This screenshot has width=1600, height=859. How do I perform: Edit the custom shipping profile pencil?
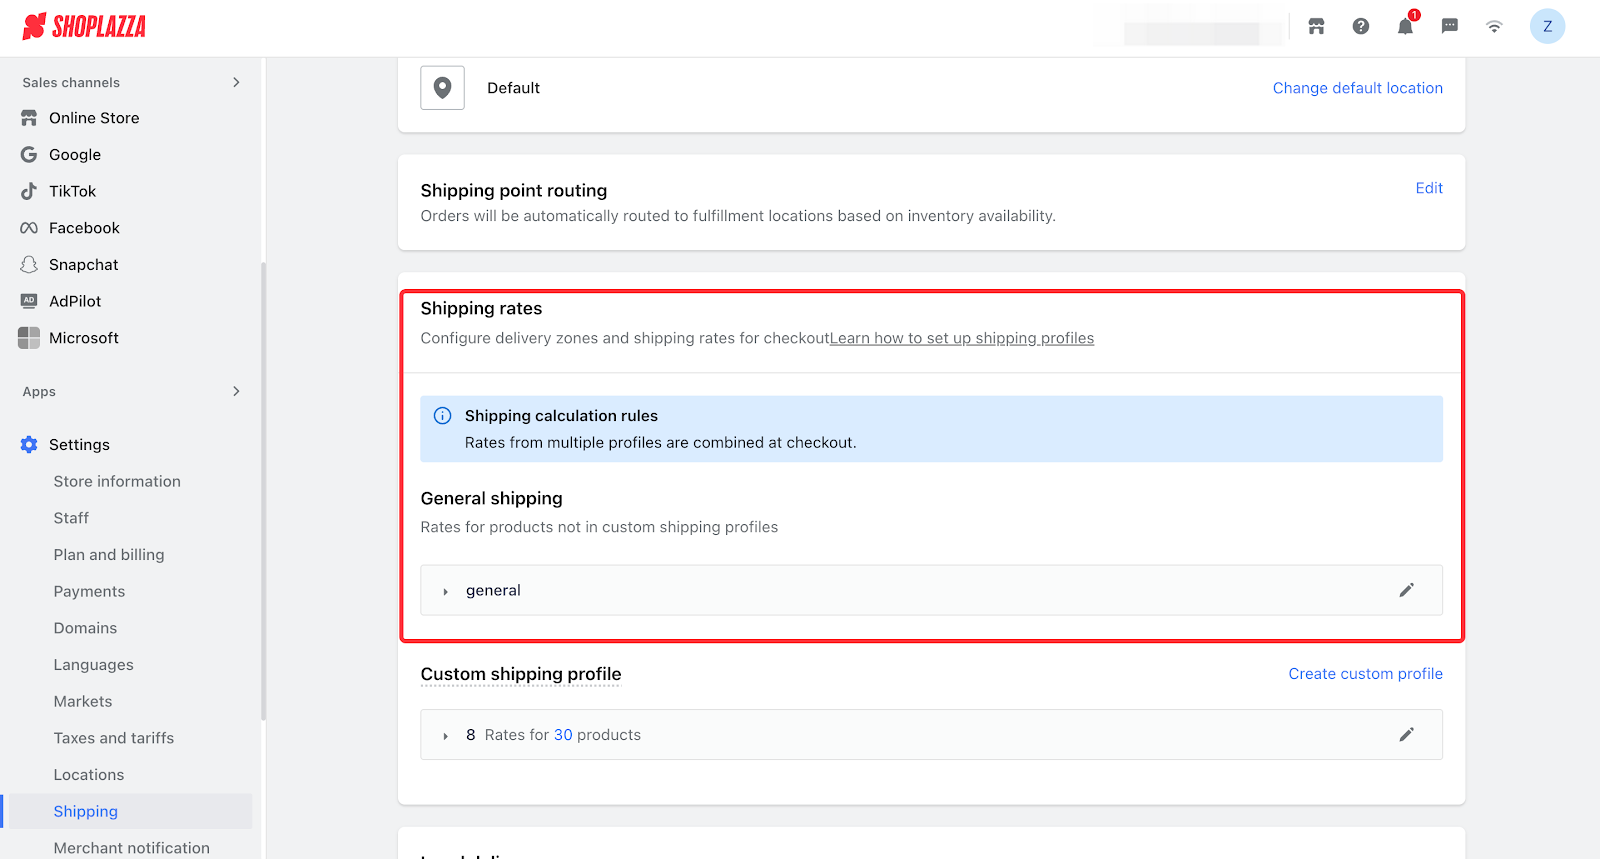pyautogui.click(x=1406, y=735)
